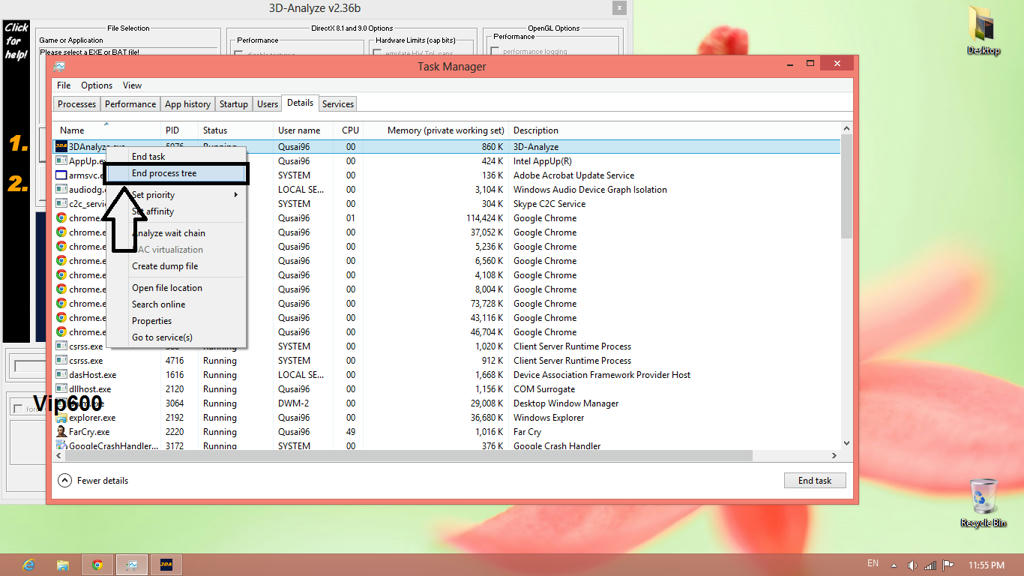1024x576 pixels.
Task: Click the End task button at bottom right
Action: pyautogui.click(x=815, y=481)
